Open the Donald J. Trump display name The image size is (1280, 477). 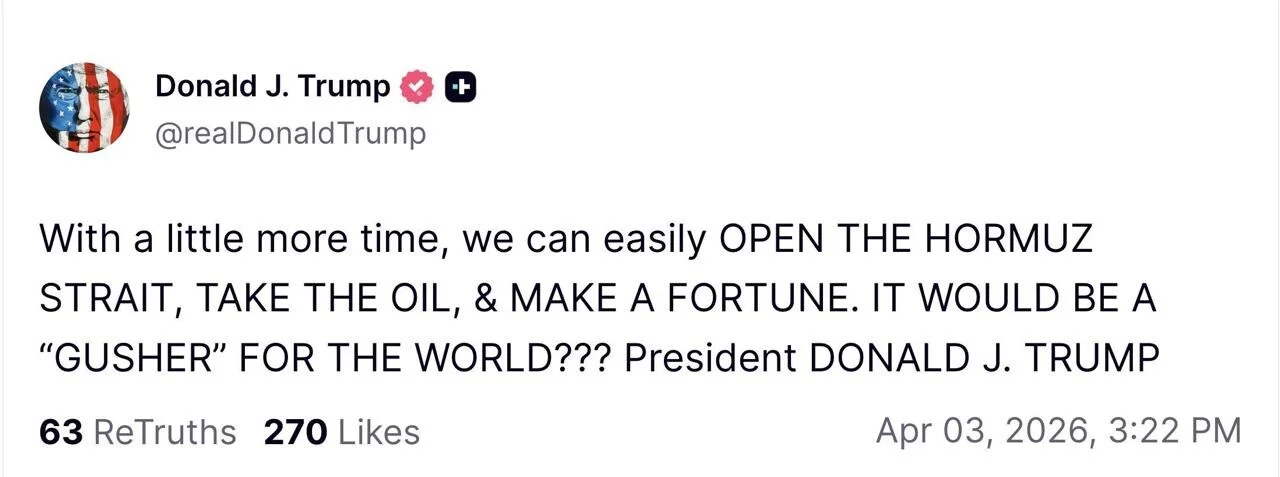point(273,87)
